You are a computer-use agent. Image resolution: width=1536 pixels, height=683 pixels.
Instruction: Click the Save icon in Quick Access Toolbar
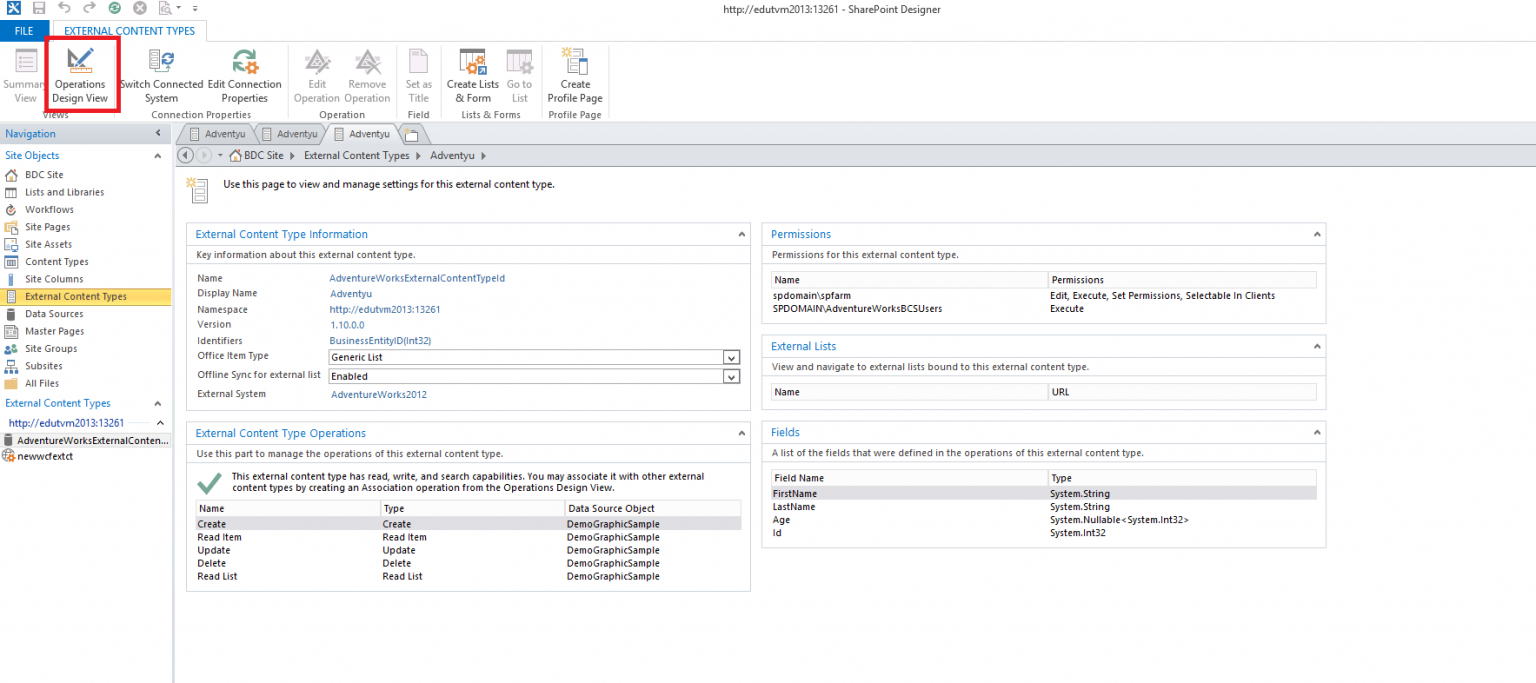[x=37, y=9]
